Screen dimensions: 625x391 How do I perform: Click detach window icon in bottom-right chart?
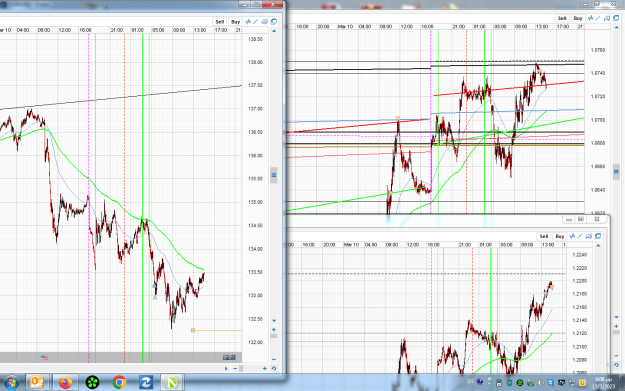coord(598,236)
